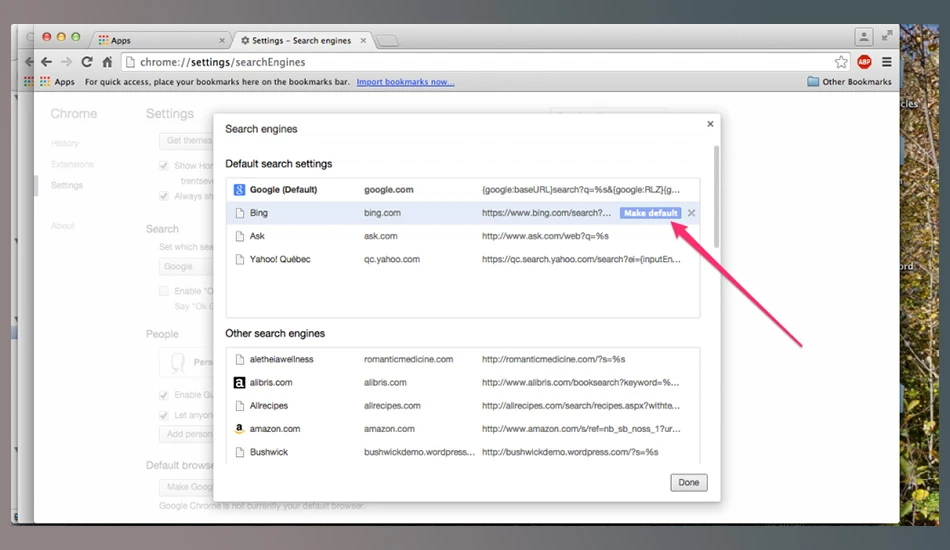Open the home page via the house icon

[107, 62]
